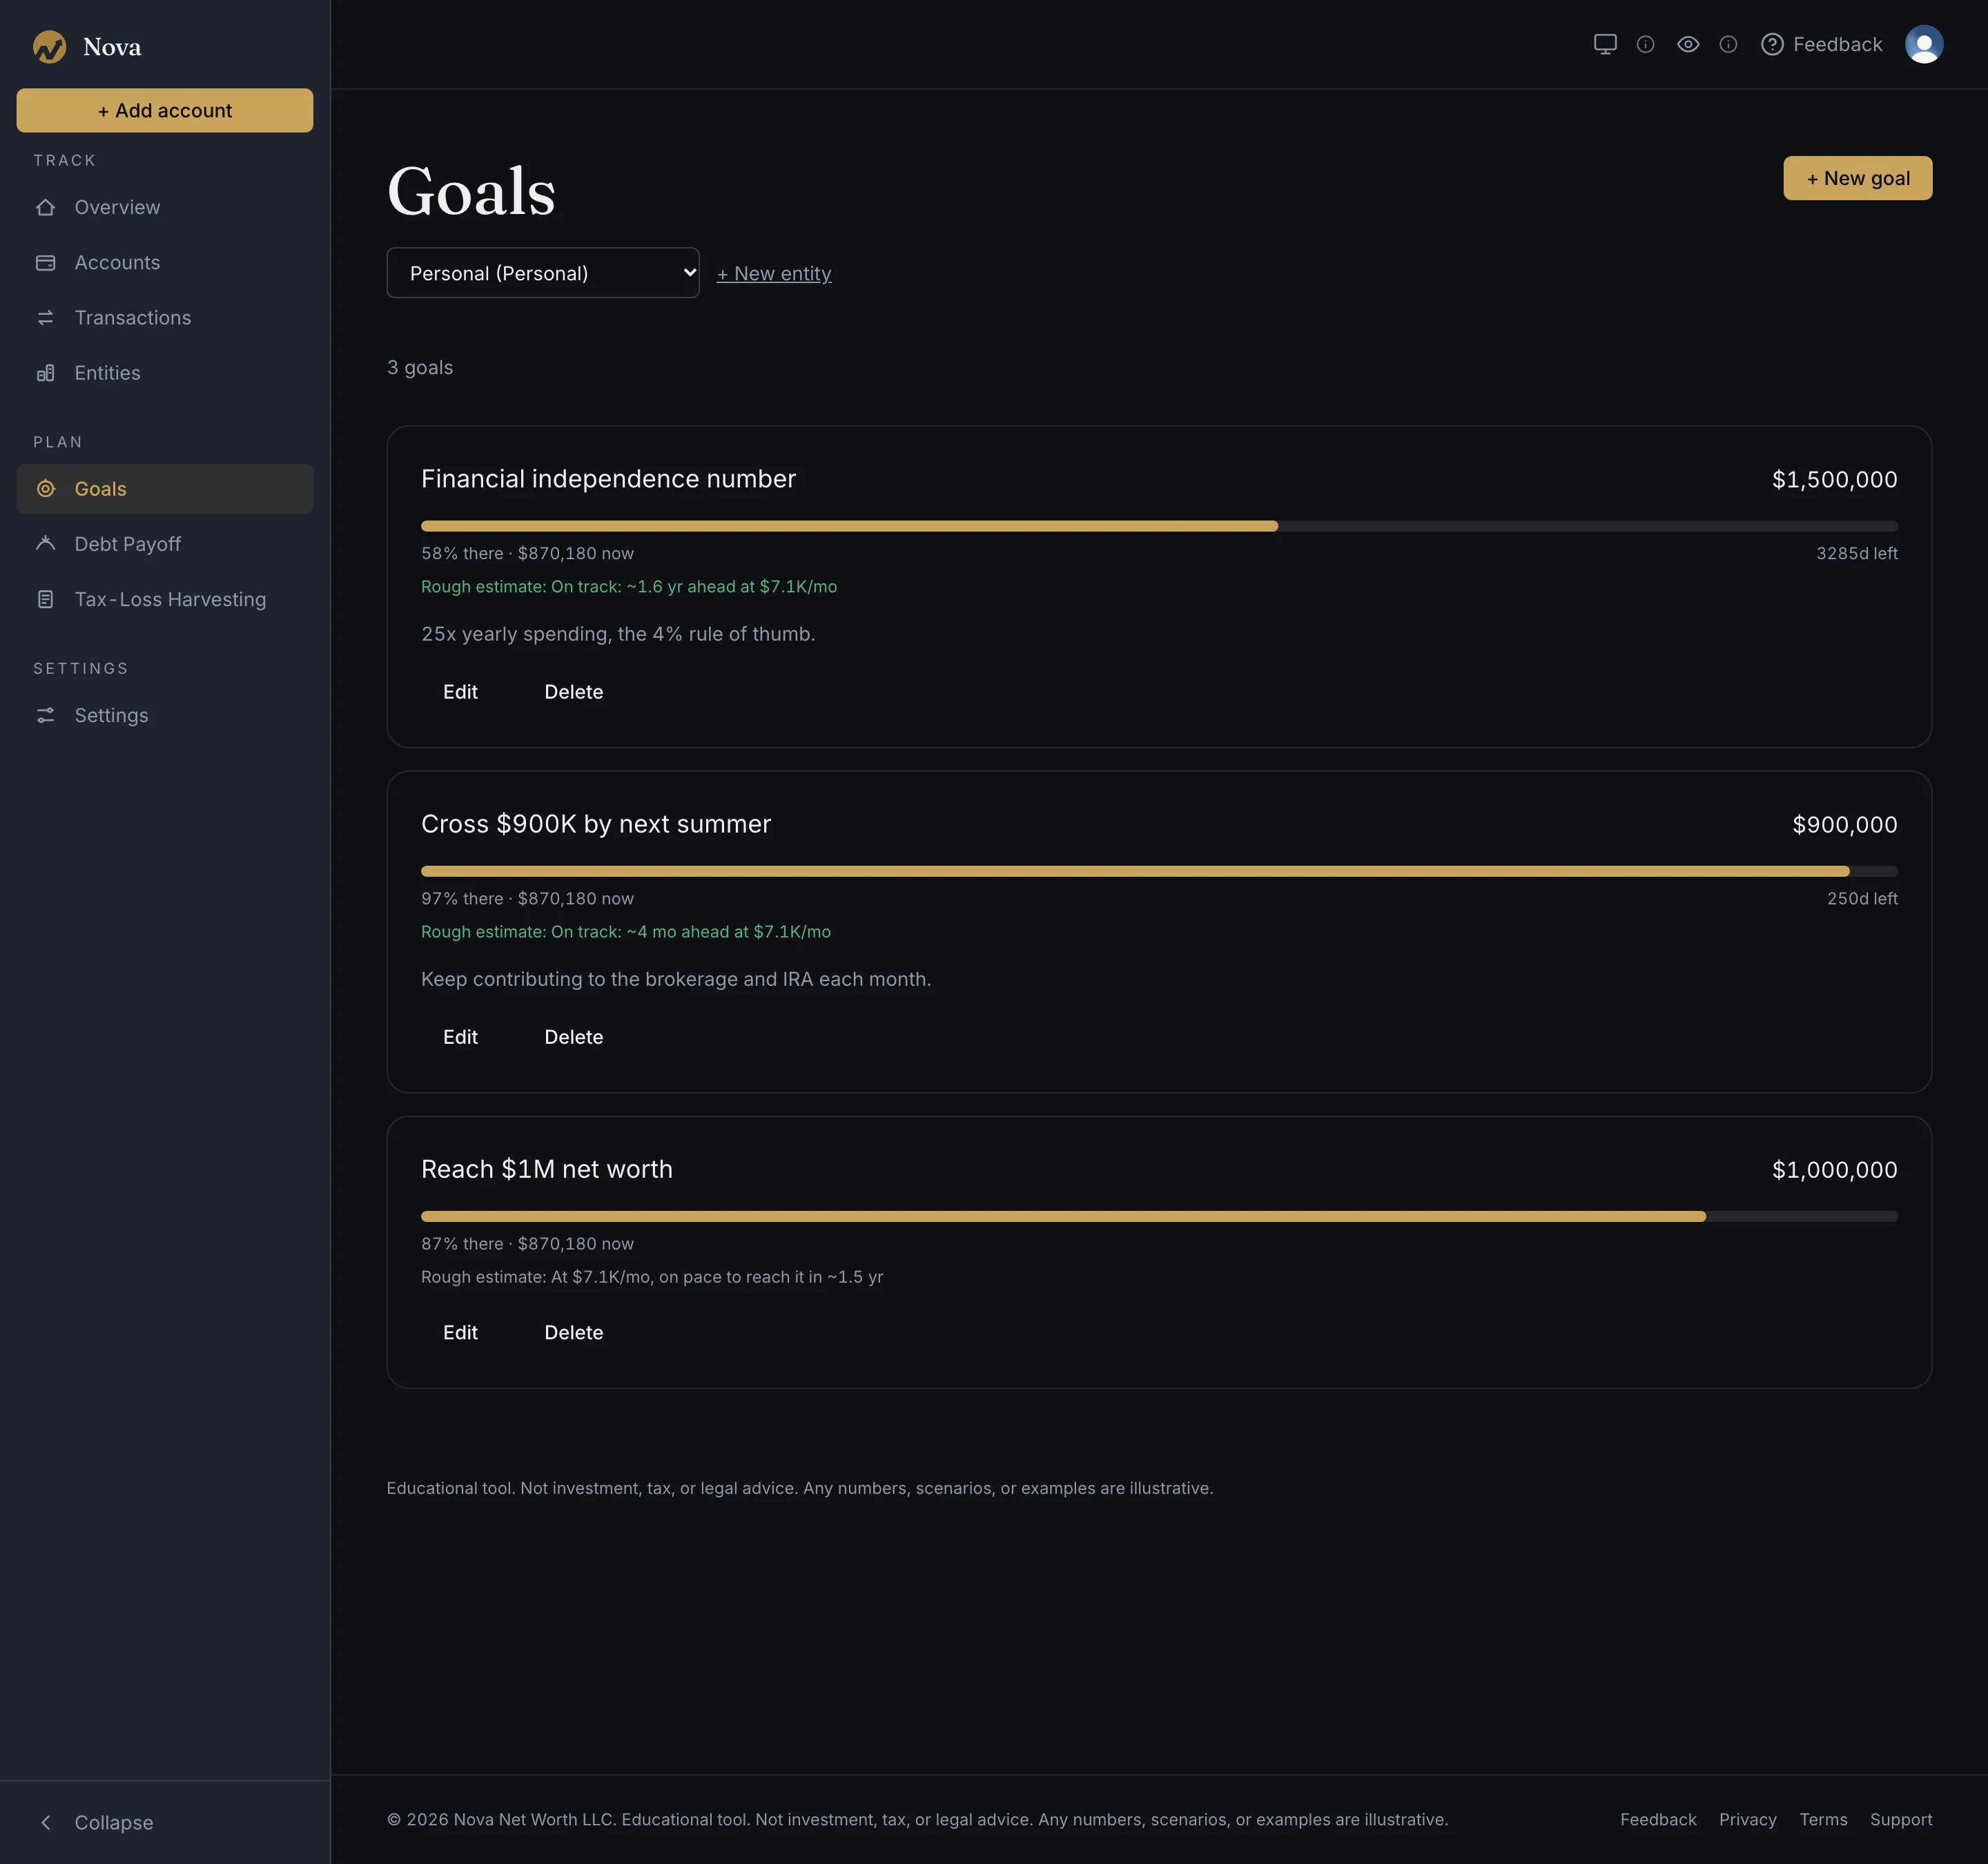
Task: Click the Collapse chevron icon
Action: 46,1822
